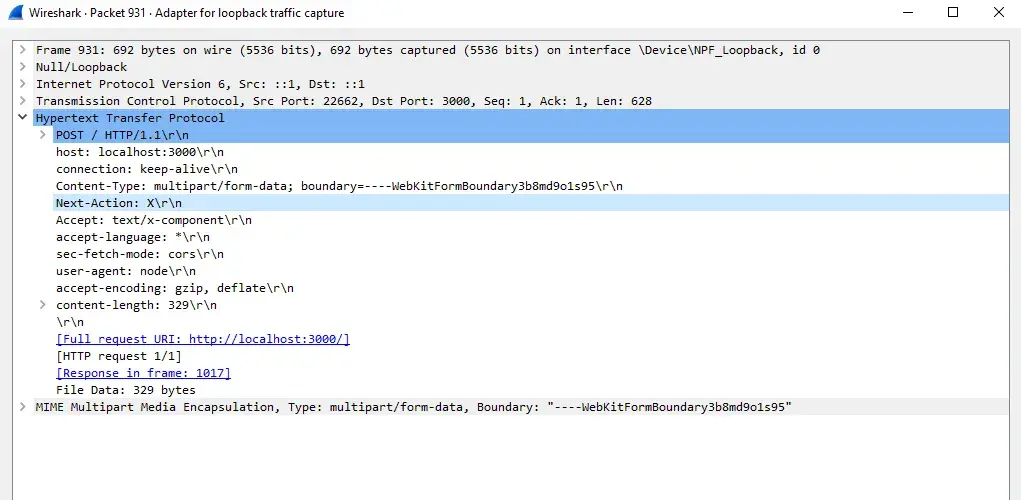Expand MIME Multipart Media Encapsulation section
The height and width of the screenshot is (500, 1021).
(x=22, y=407)
